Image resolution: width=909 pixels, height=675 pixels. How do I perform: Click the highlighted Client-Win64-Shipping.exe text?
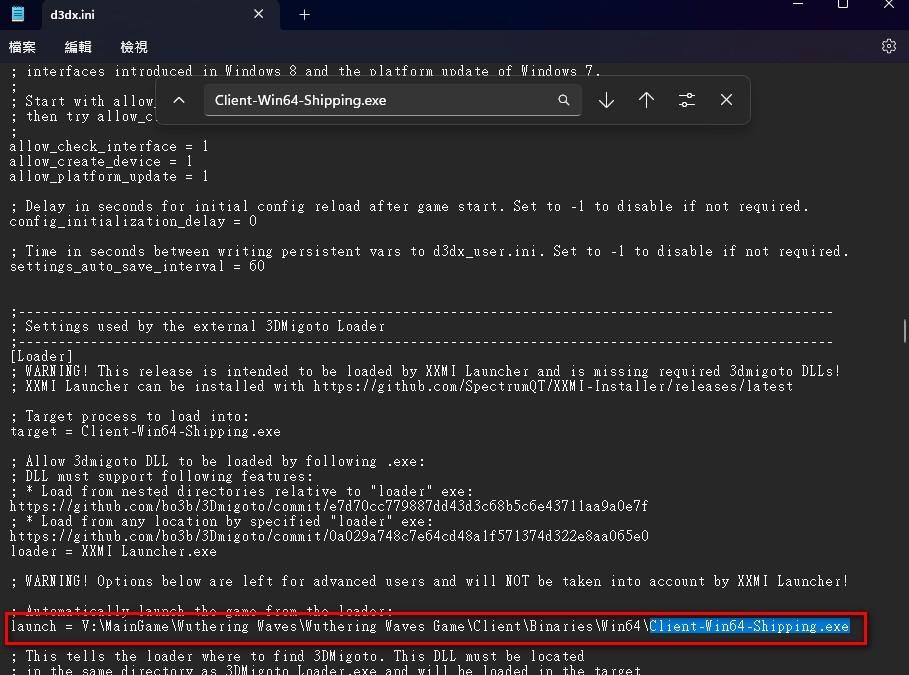coord(749,627)
